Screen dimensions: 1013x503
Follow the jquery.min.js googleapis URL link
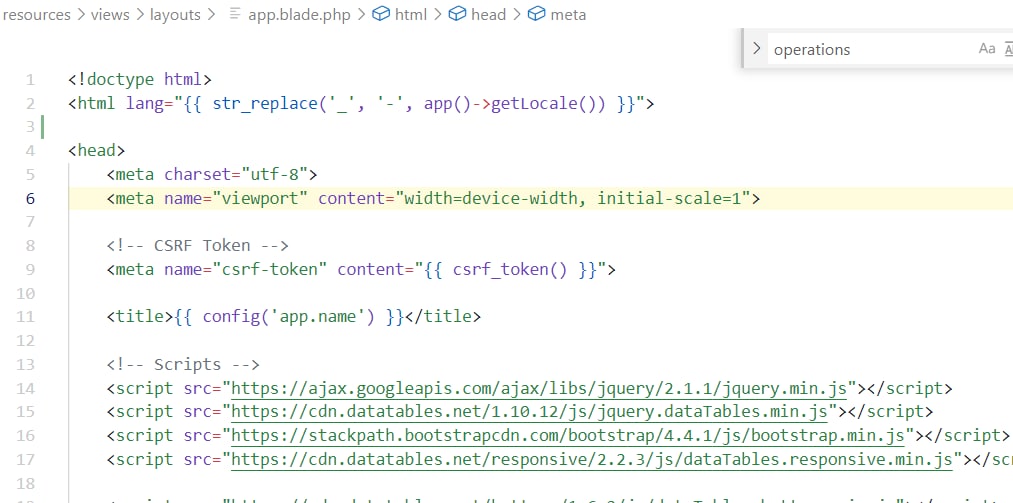pyautogui.click(x=539, y=388)
